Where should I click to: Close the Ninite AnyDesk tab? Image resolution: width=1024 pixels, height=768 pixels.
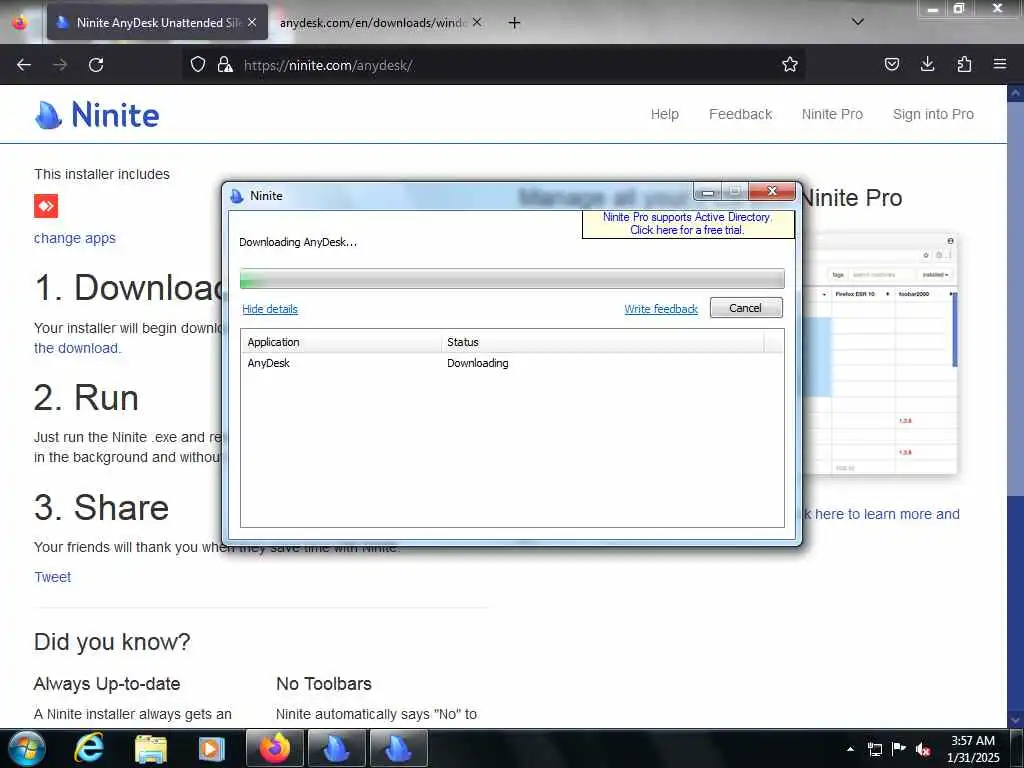pos(252,22)
